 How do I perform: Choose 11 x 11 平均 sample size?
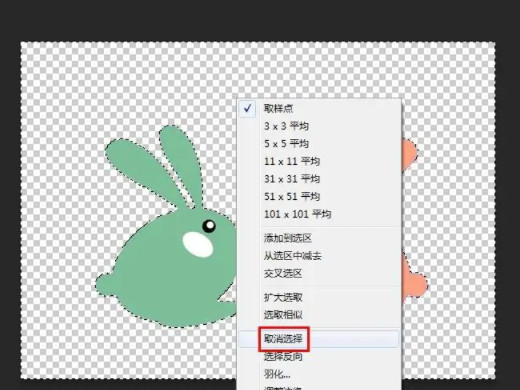319,161
